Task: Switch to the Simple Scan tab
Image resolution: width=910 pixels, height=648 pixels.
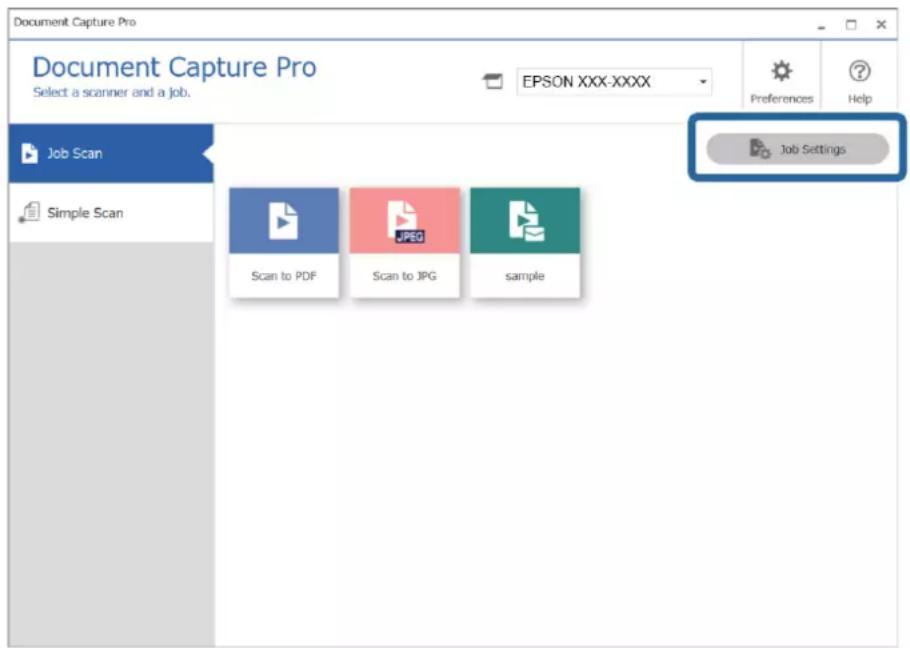Action: click(111, 213)
